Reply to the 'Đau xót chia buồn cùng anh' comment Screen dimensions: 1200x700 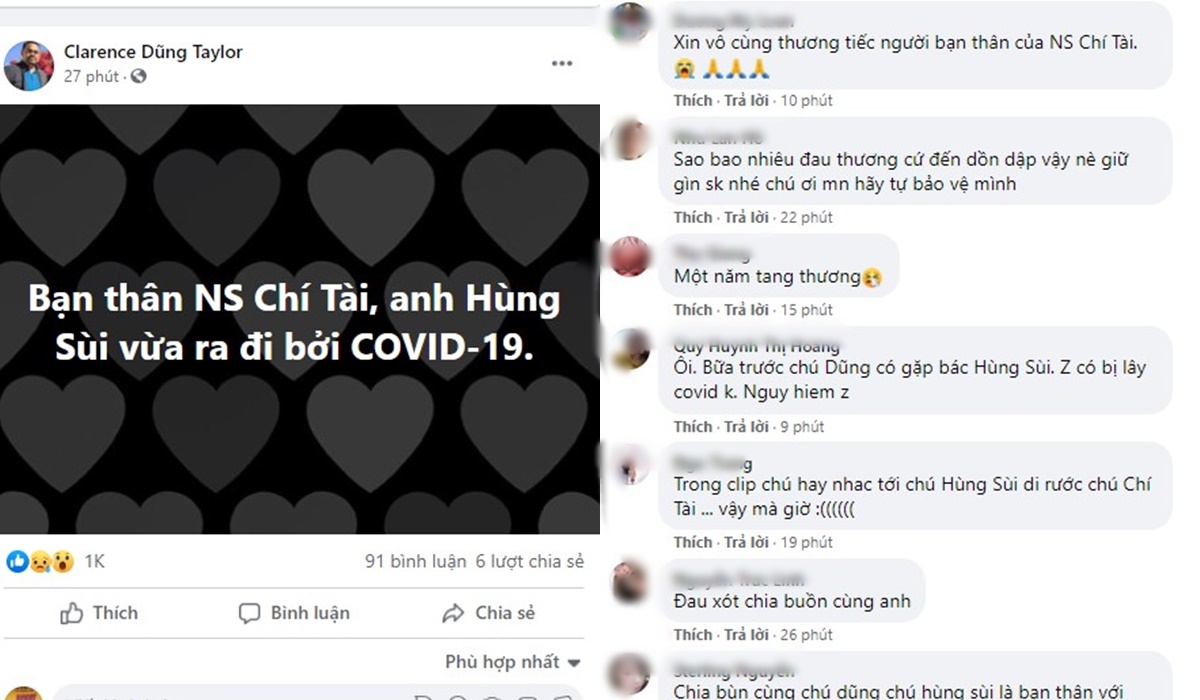pos(744,634)
